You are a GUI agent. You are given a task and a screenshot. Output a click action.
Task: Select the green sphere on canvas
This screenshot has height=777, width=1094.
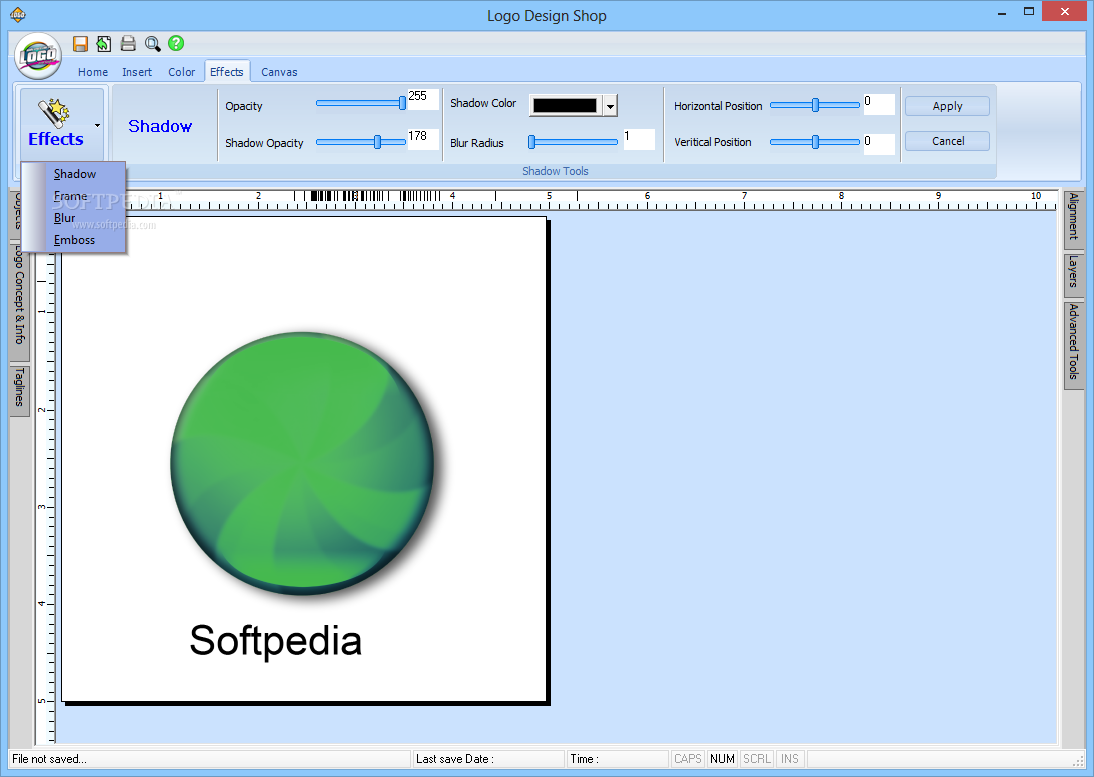tap(302, 464)
